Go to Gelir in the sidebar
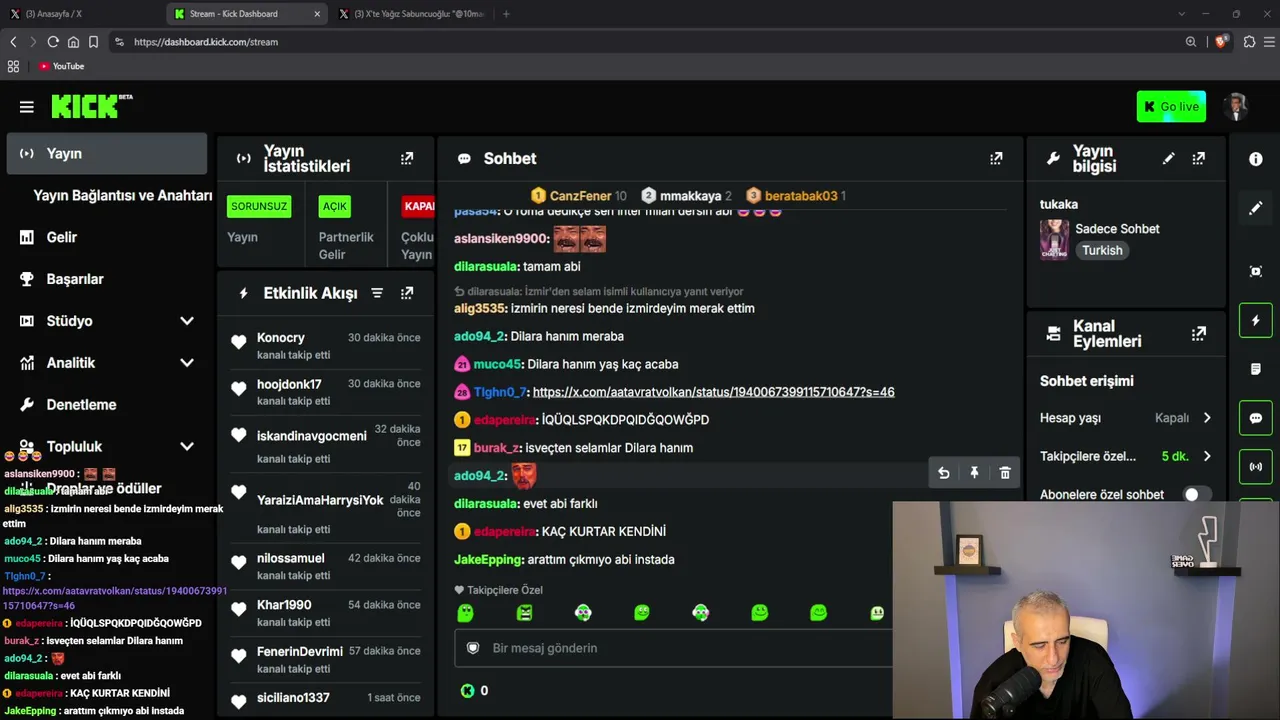 [x=61, y=237]
